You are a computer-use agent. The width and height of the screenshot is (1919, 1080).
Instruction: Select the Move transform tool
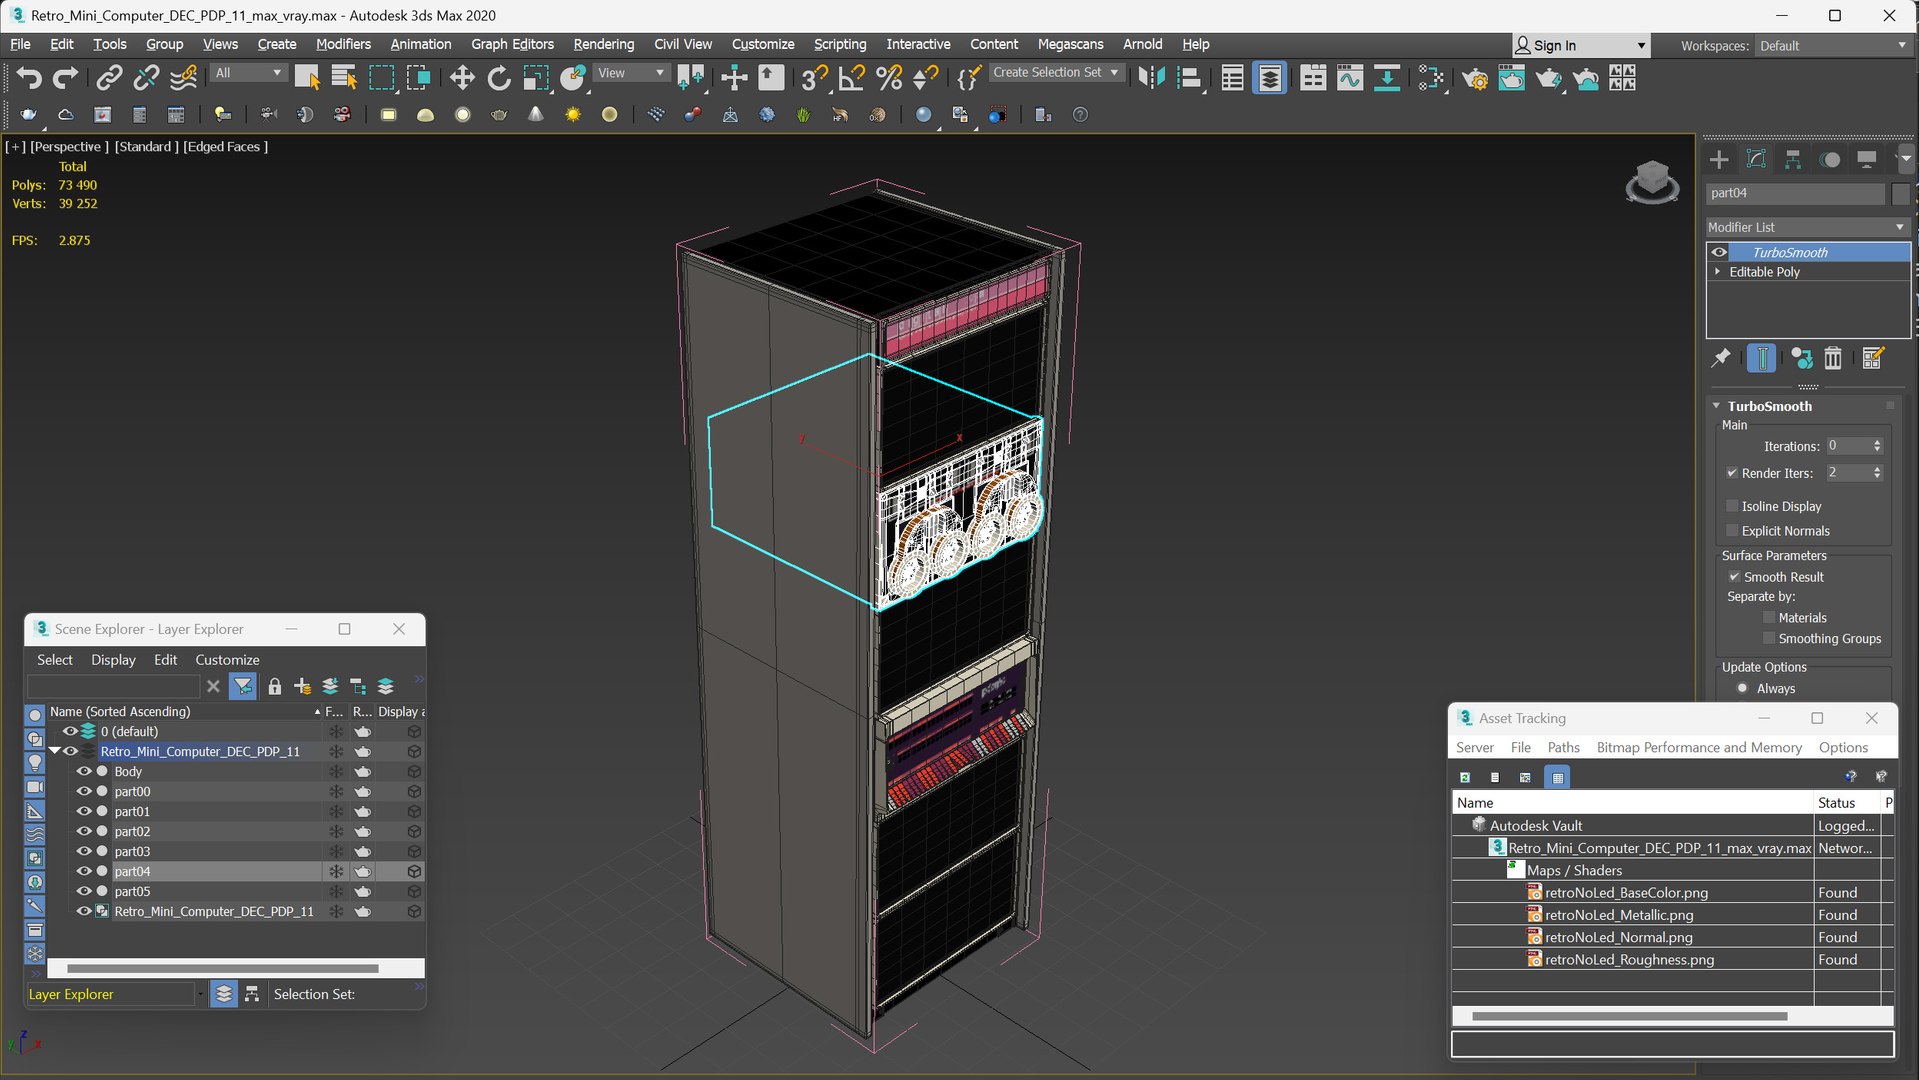tap(461, 78)
